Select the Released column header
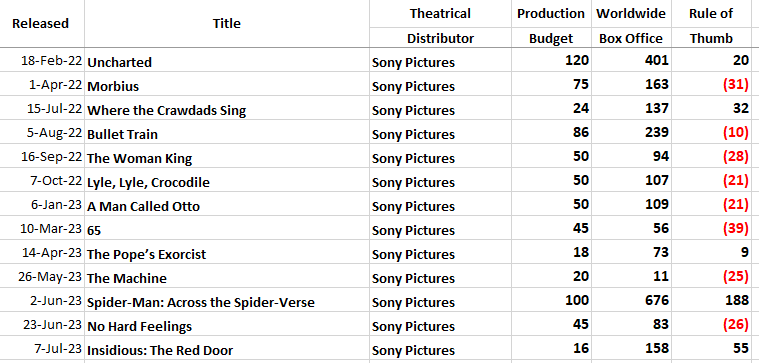This screenshot has width=759, height=363. [41, 23]
